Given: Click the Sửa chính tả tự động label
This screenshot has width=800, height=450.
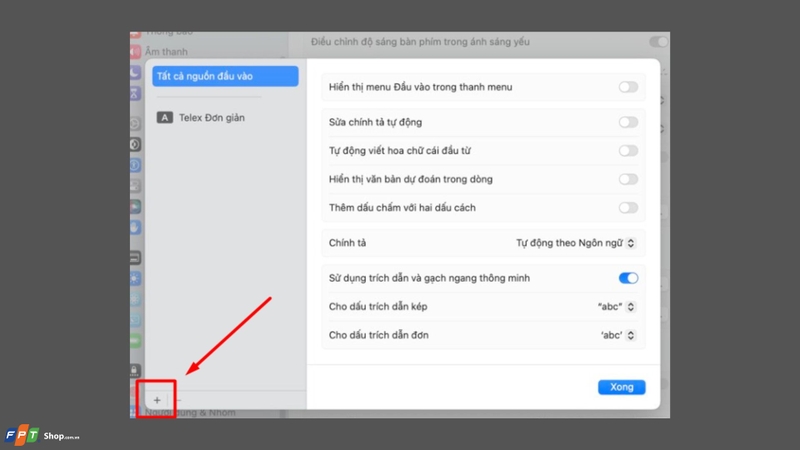Looking at the screenshot, I should pos(375,122).
